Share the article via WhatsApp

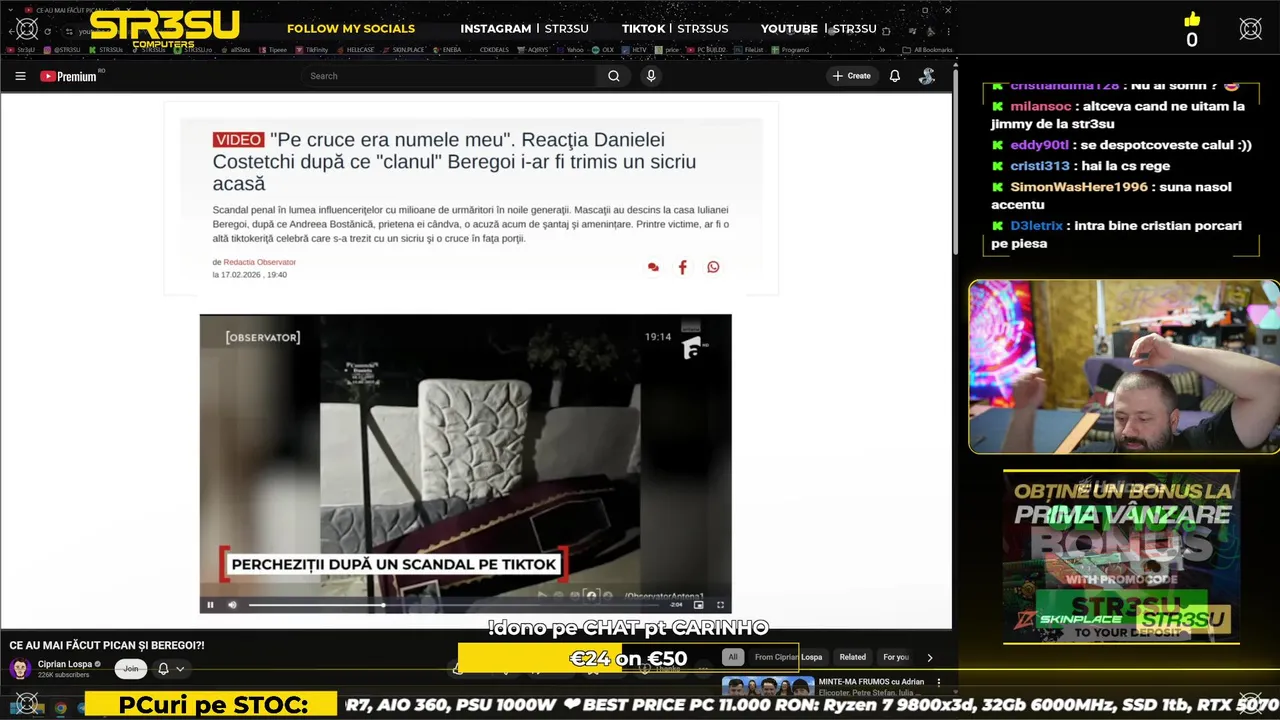tap(713, 267)
